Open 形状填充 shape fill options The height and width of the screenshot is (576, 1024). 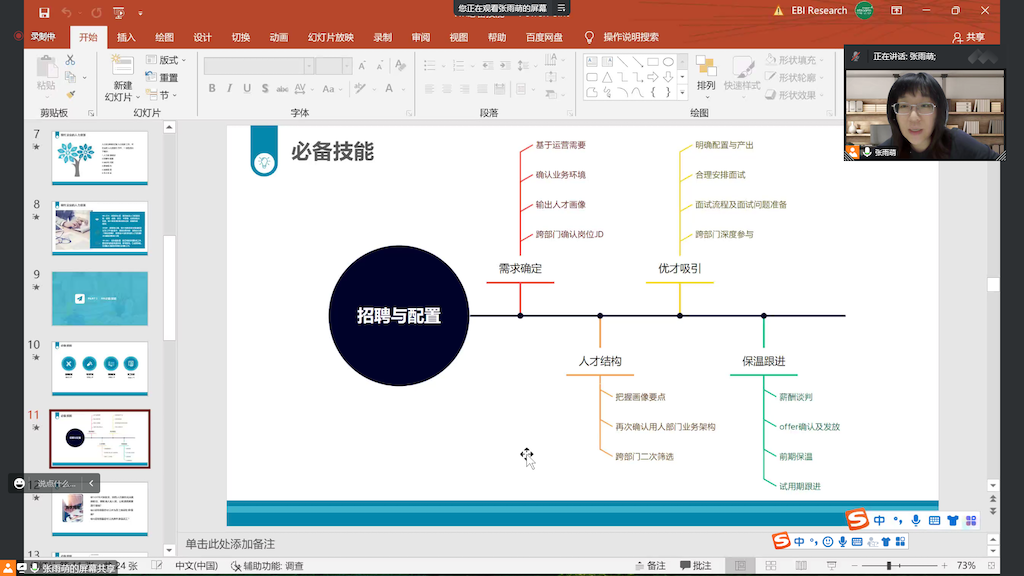click(x=795, y=59)
